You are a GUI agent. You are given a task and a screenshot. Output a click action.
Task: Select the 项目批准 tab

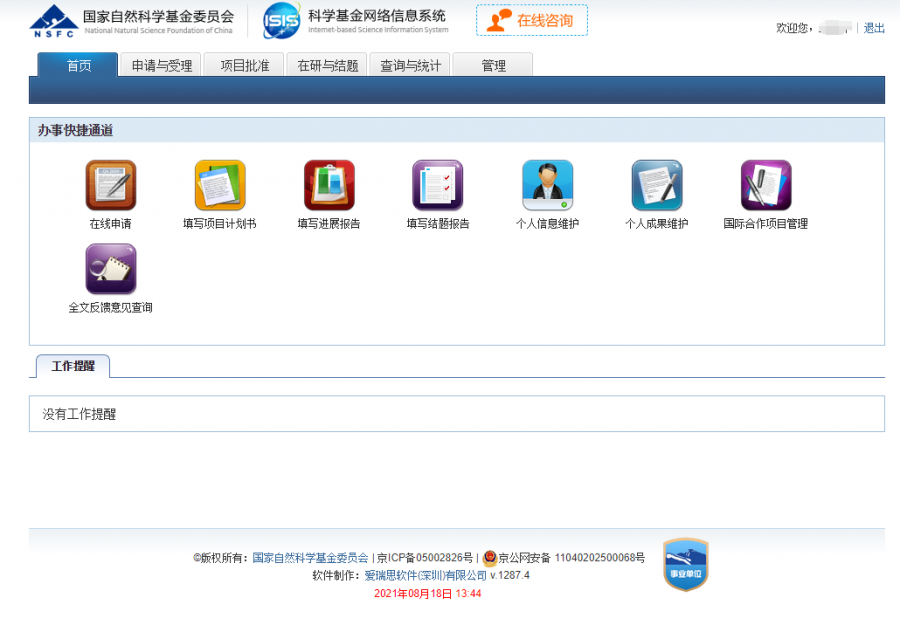[x=244, y=66]
